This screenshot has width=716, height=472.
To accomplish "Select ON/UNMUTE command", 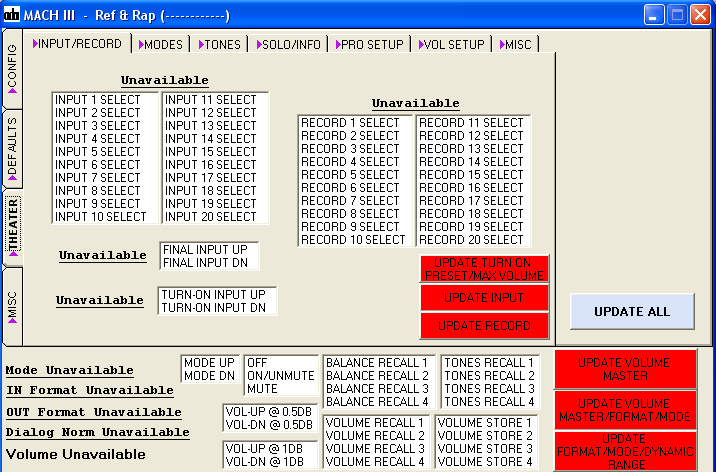I will [280, 376].
